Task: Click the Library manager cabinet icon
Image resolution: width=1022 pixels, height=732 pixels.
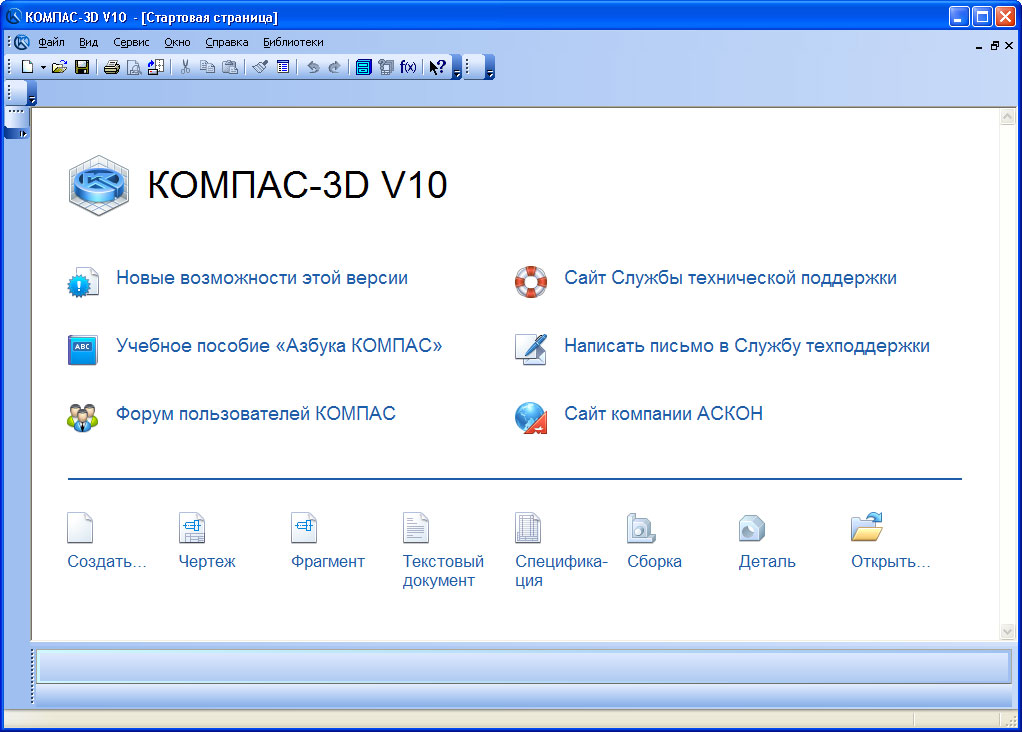Action: pyautogui.click(x=364, y=67)
